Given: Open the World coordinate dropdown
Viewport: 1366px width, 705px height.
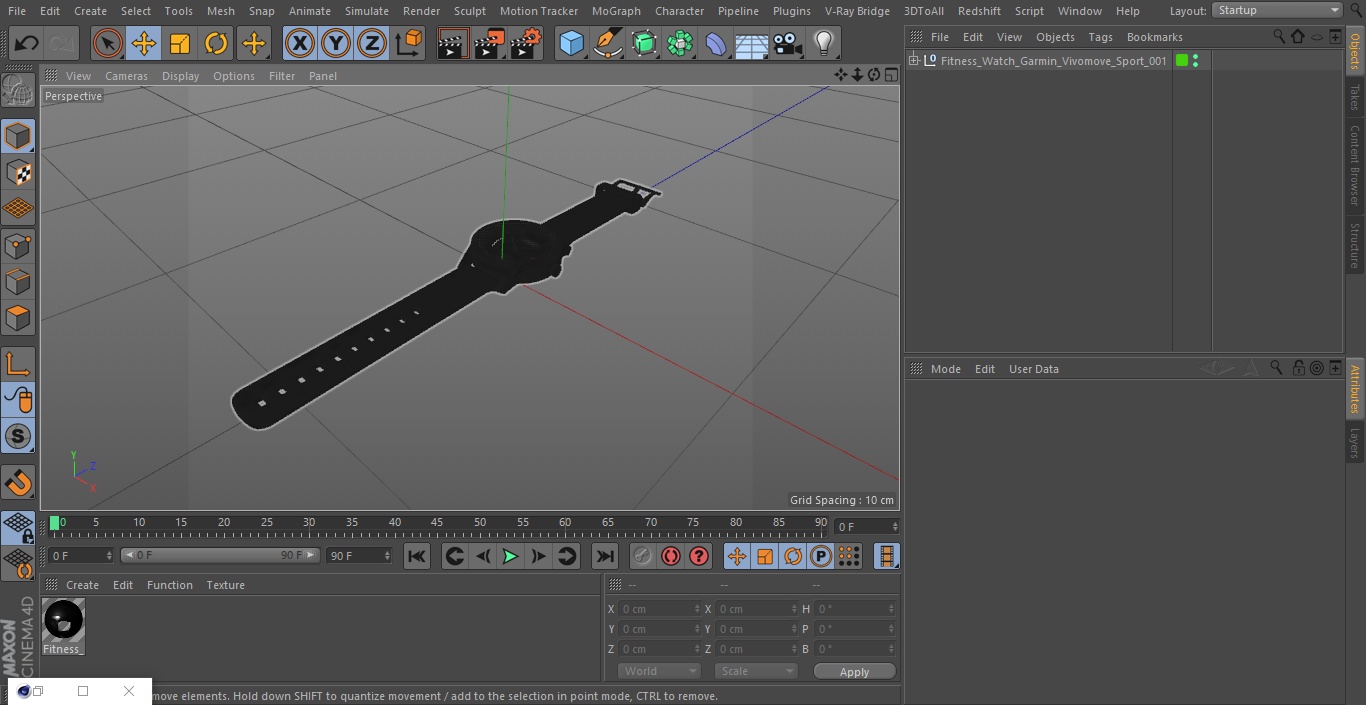Looking at the screenshot, I should coord(659,671).
